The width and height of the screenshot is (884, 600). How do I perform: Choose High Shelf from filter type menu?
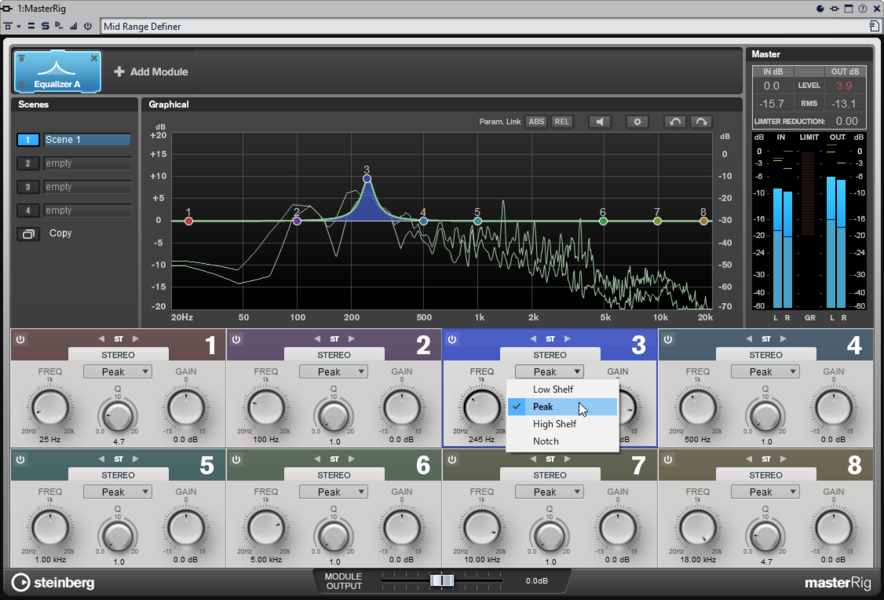point(562,424)
